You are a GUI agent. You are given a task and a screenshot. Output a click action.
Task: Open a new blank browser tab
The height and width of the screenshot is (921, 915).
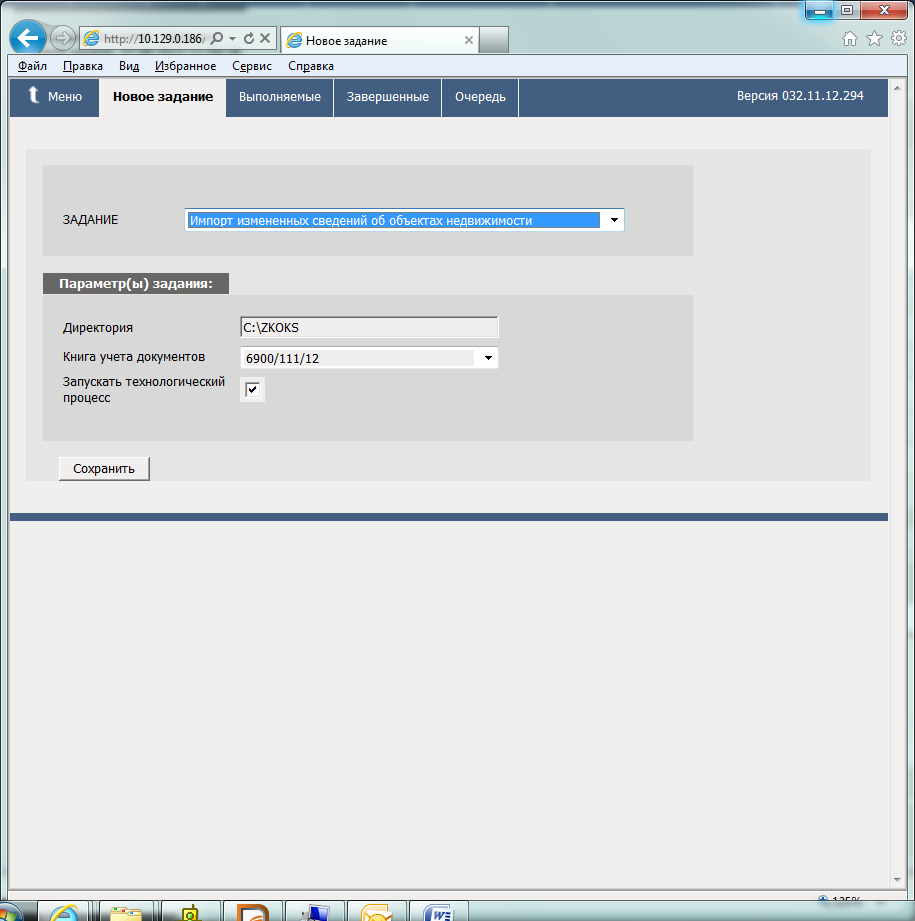[494, 41]
